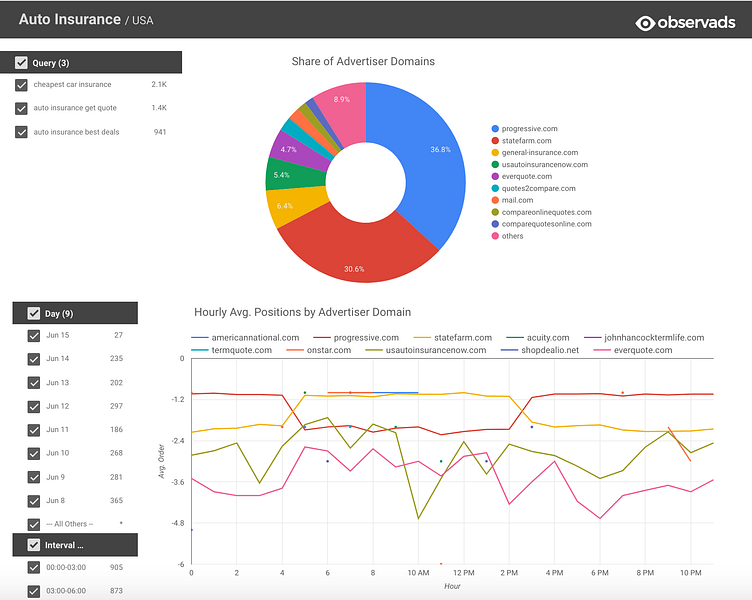The image size is (752, 600).
Task: Uncheck the cheapest car insurance query
Action: [21, 85]
